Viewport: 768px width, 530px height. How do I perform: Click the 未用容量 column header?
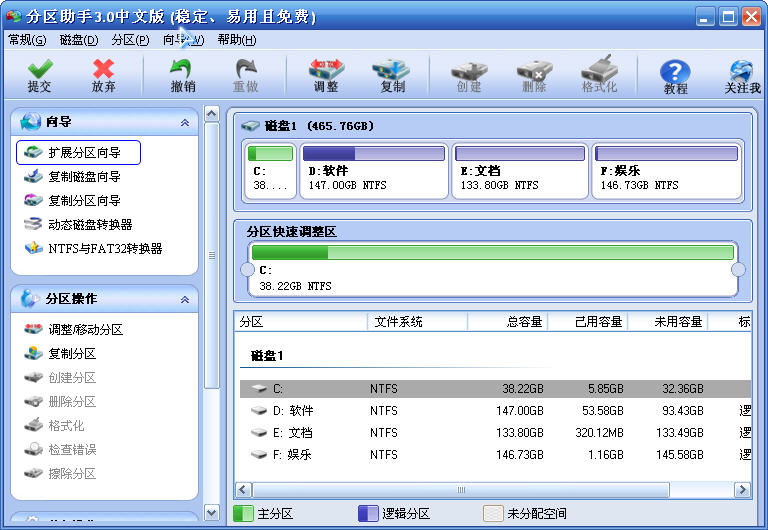coord(667,322)
